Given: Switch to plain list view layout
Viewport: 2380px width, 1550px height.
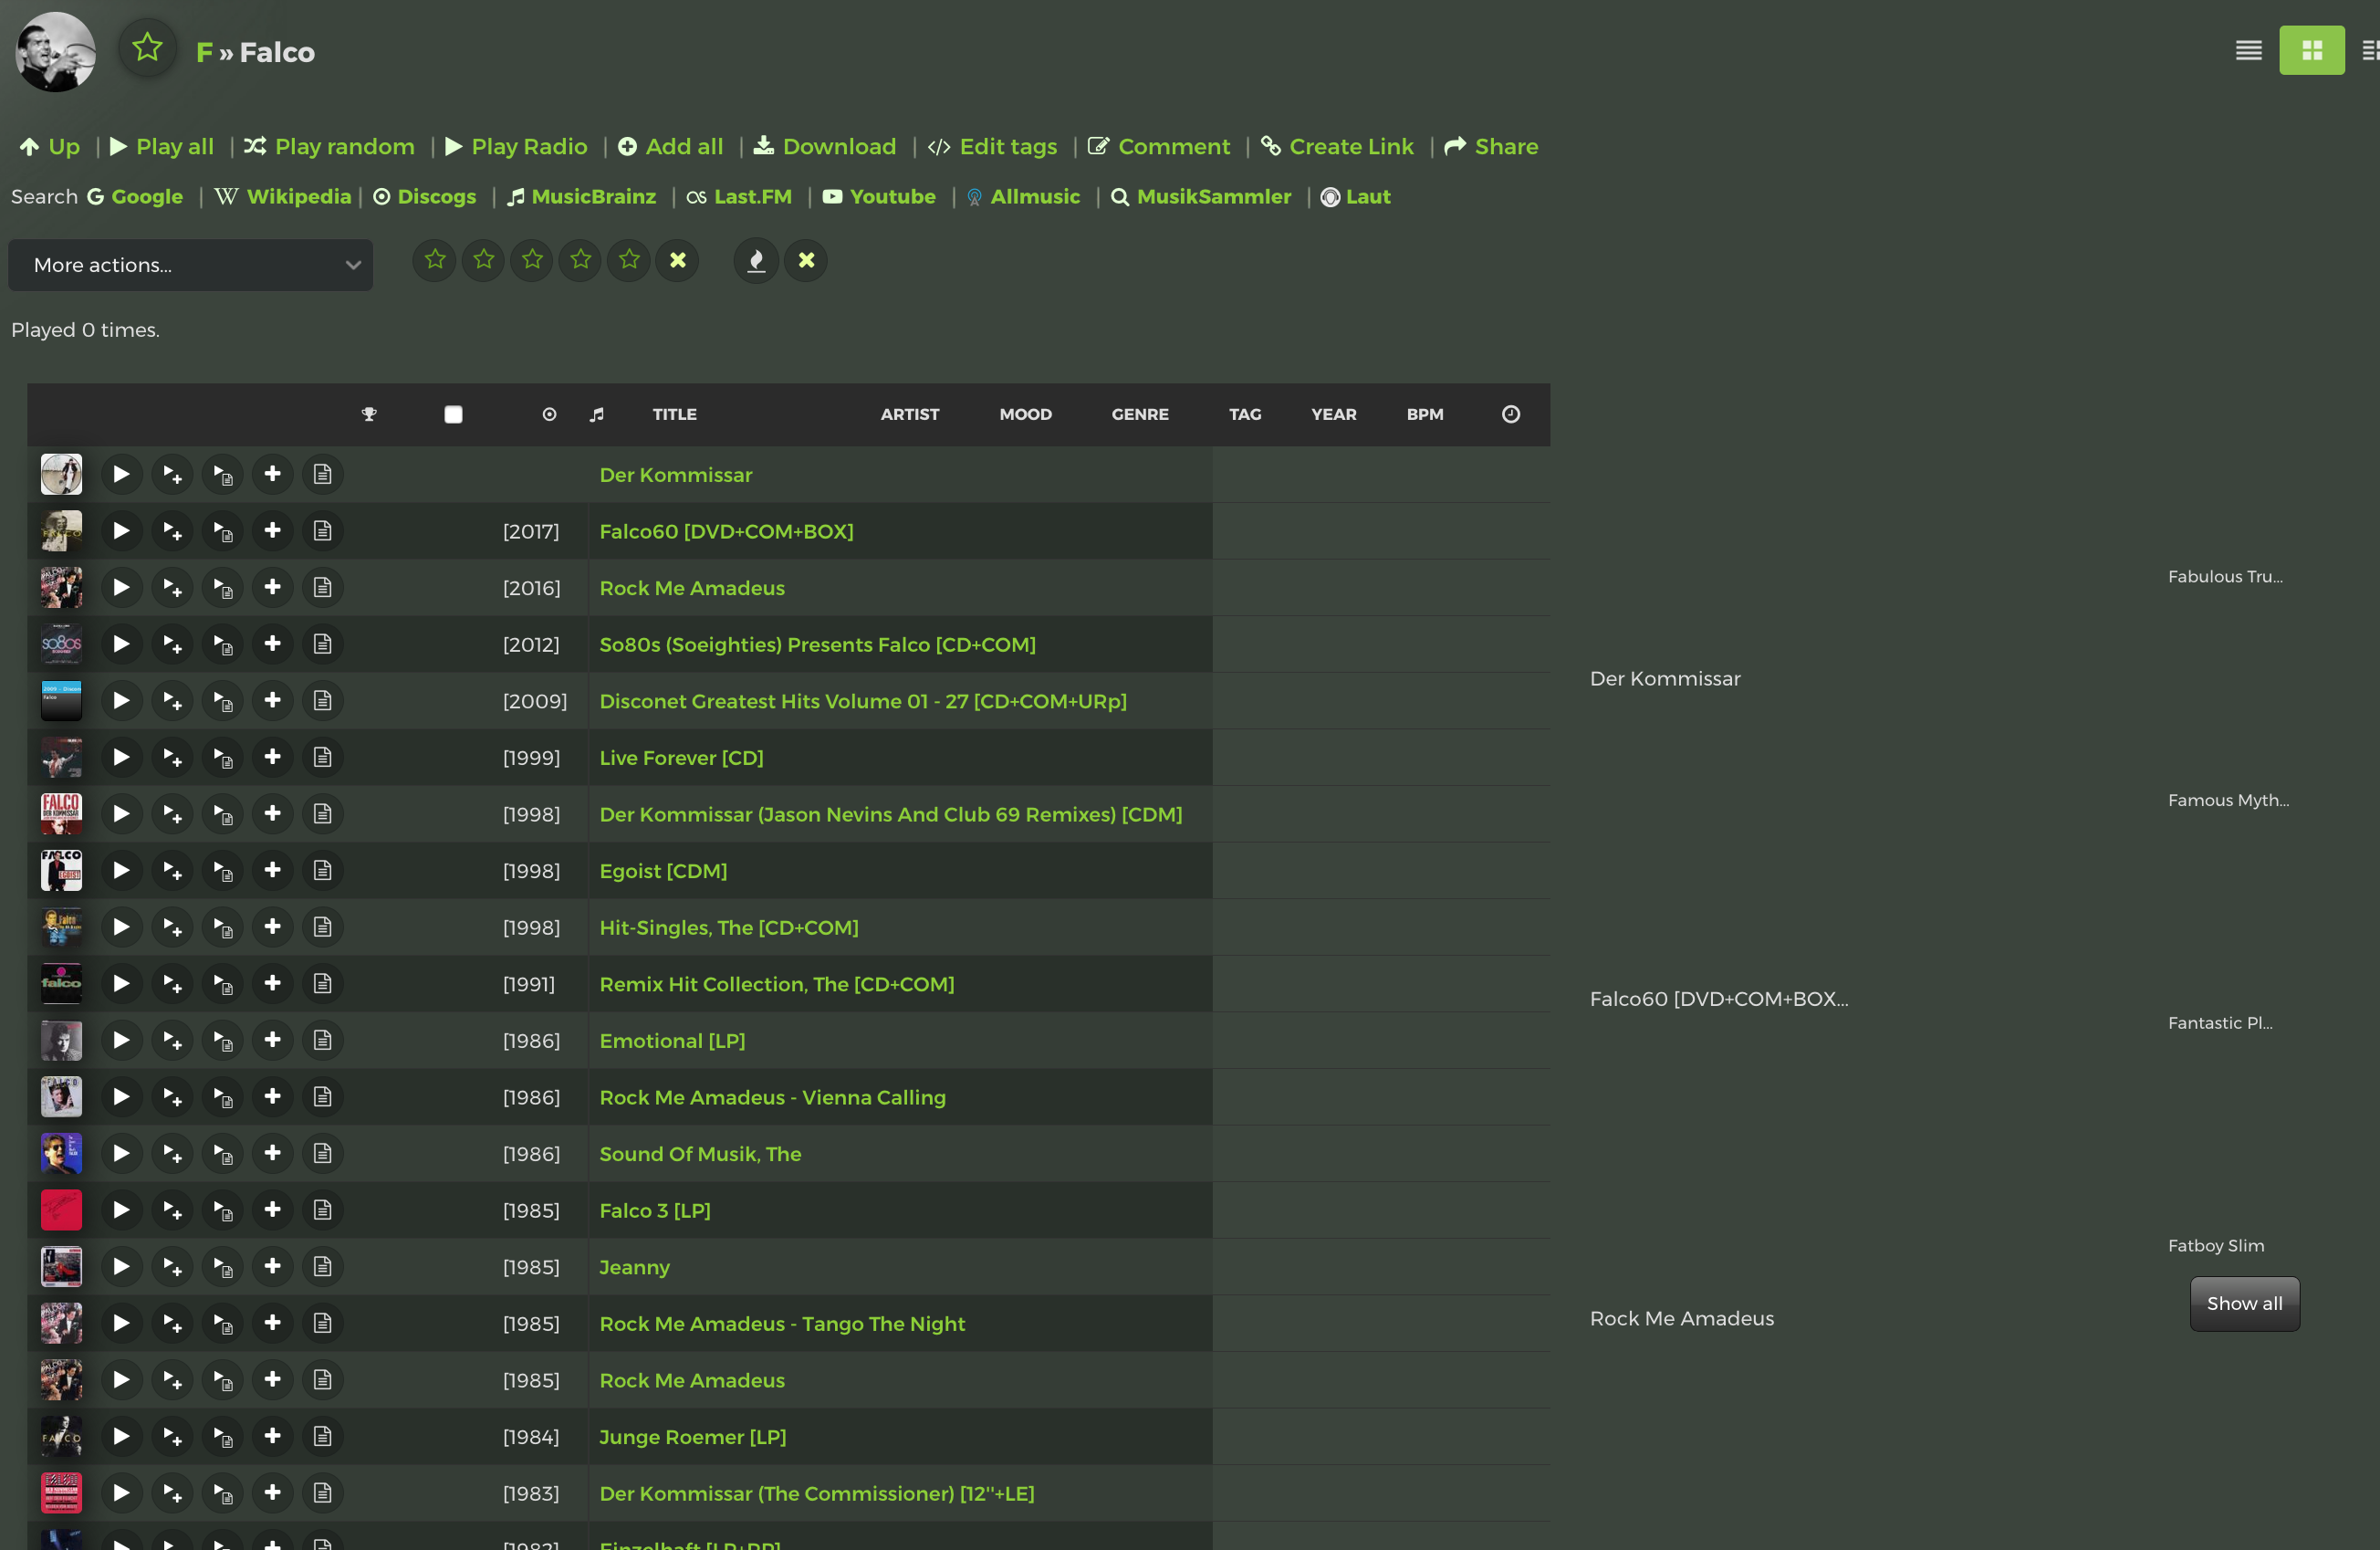Looking at the screenshot, I should pos(2248,50).
